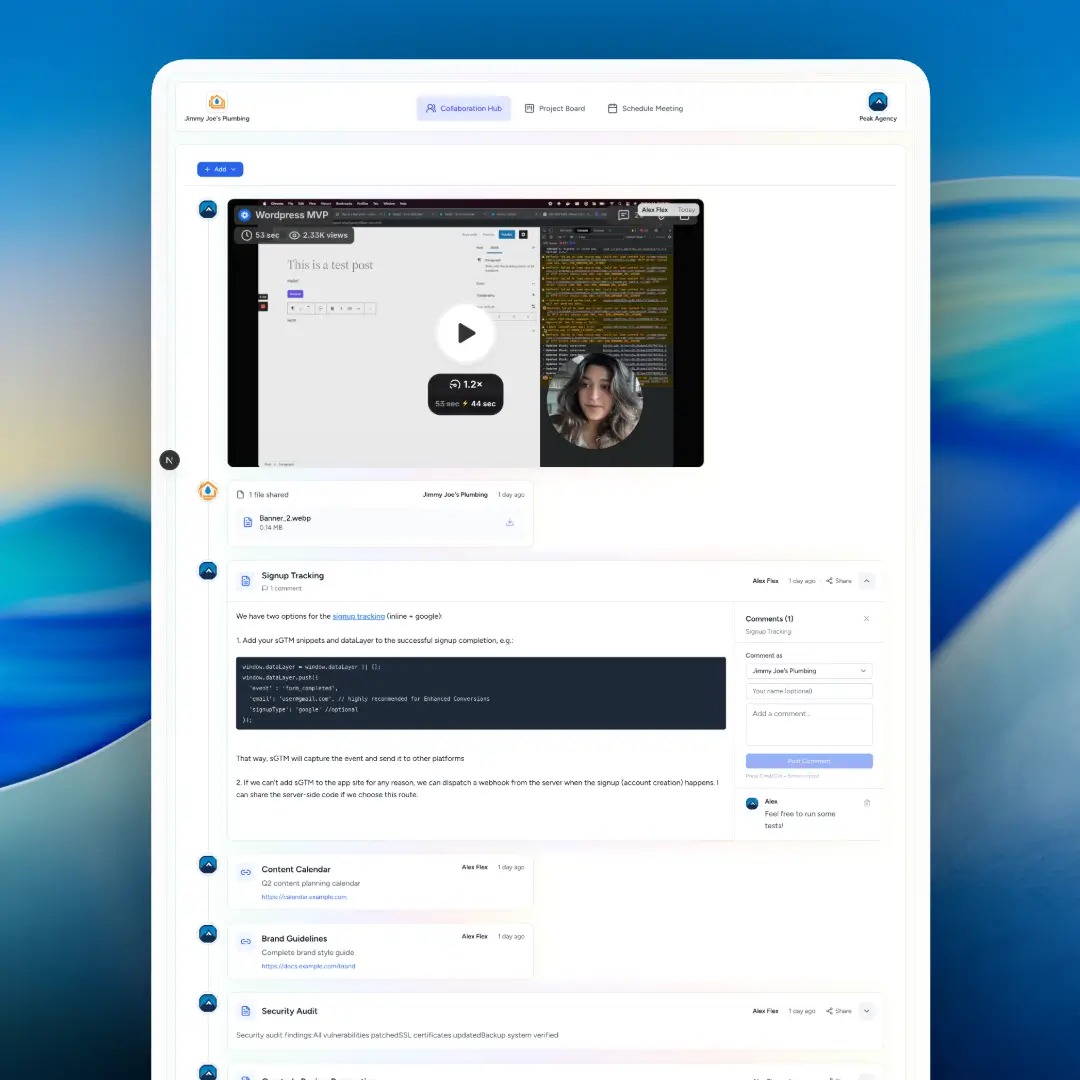The height and width of the screenshot is (1080, 1080).
Task: Open the signup tracking hyperlink
Action: click(359, 616)
